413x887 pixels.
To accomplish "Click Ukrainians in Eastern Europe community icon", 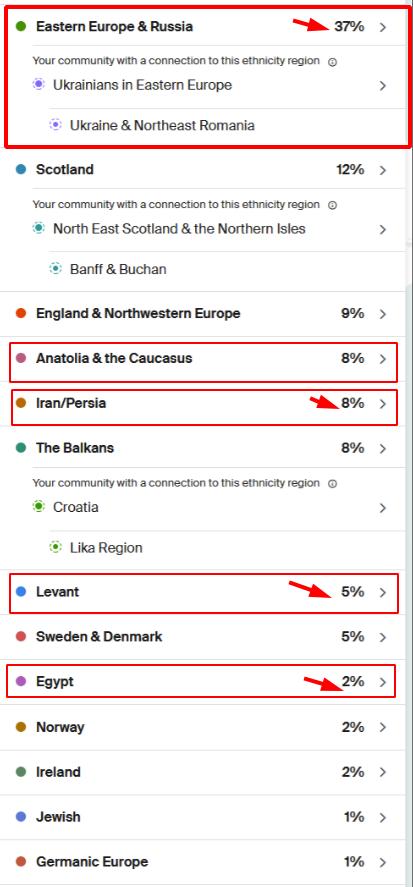I will [x=38, y=85].
